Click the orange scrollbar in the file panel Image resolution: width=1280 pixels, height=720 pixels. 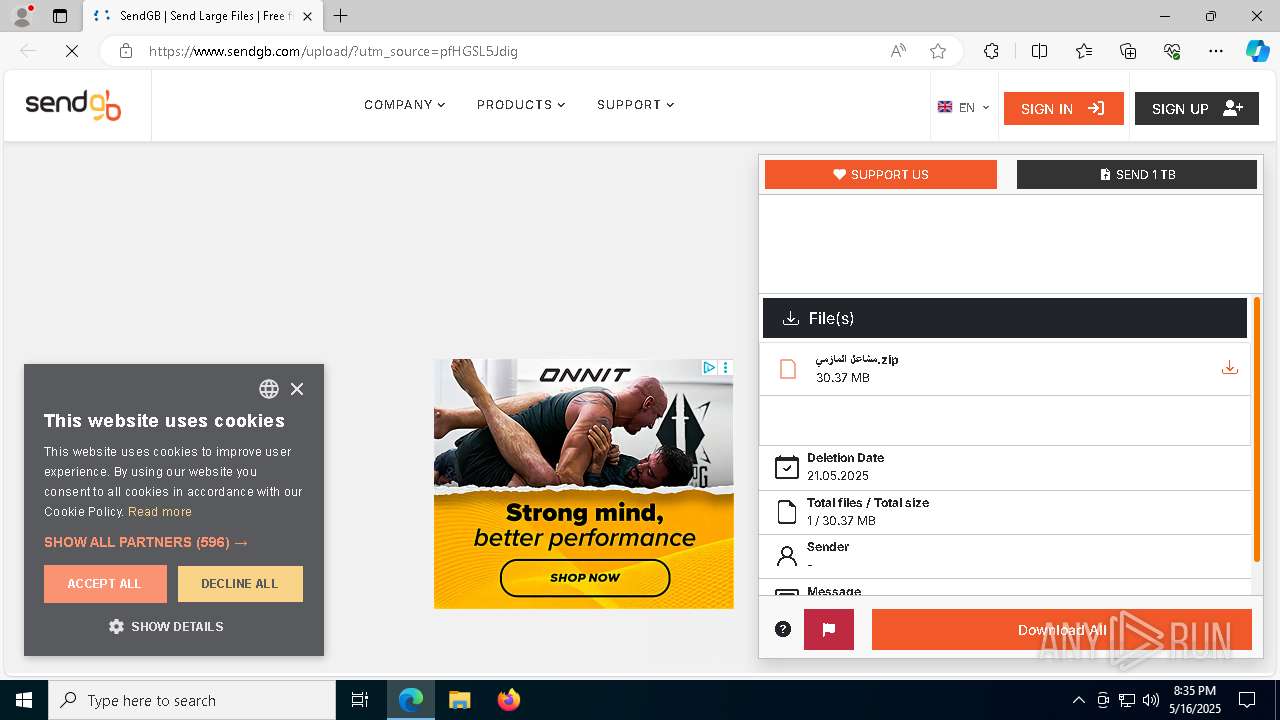click(x=1257, y=430)
